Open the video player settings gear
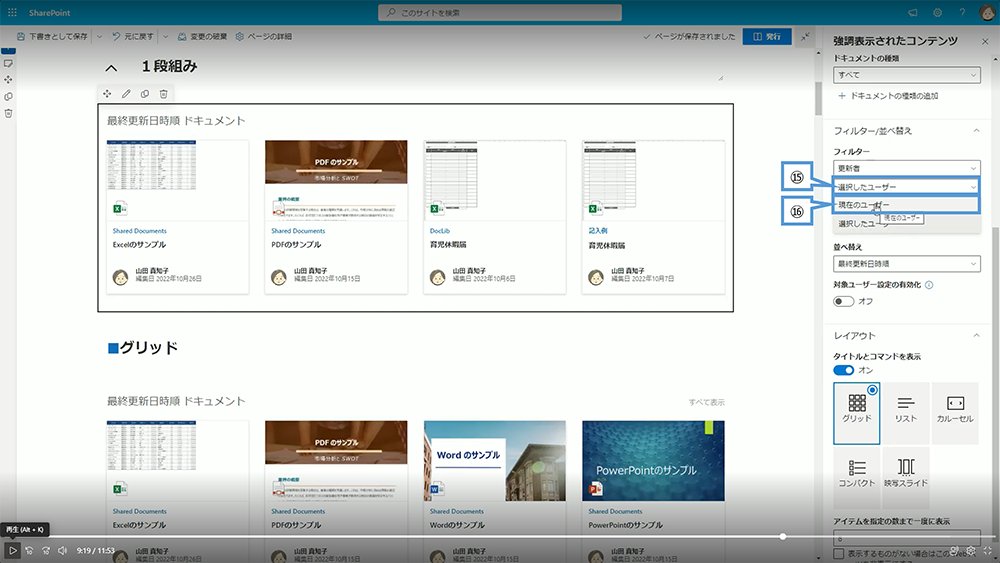Viewport: 1000px width, 563px height. [x=971, y=550]
